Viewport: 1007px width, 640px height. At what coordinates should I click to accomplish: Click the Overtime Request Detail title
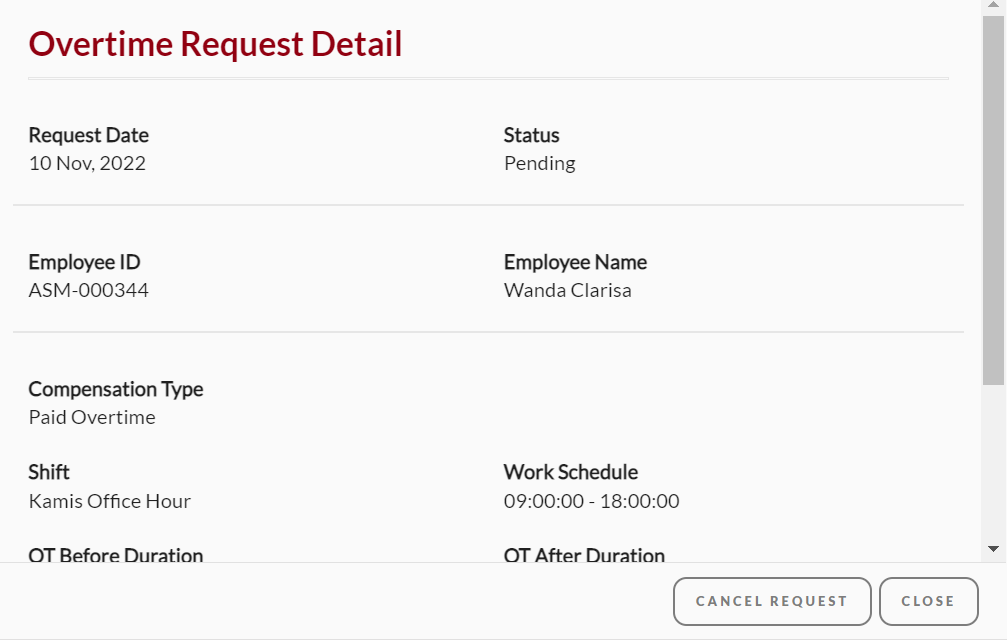216,43
